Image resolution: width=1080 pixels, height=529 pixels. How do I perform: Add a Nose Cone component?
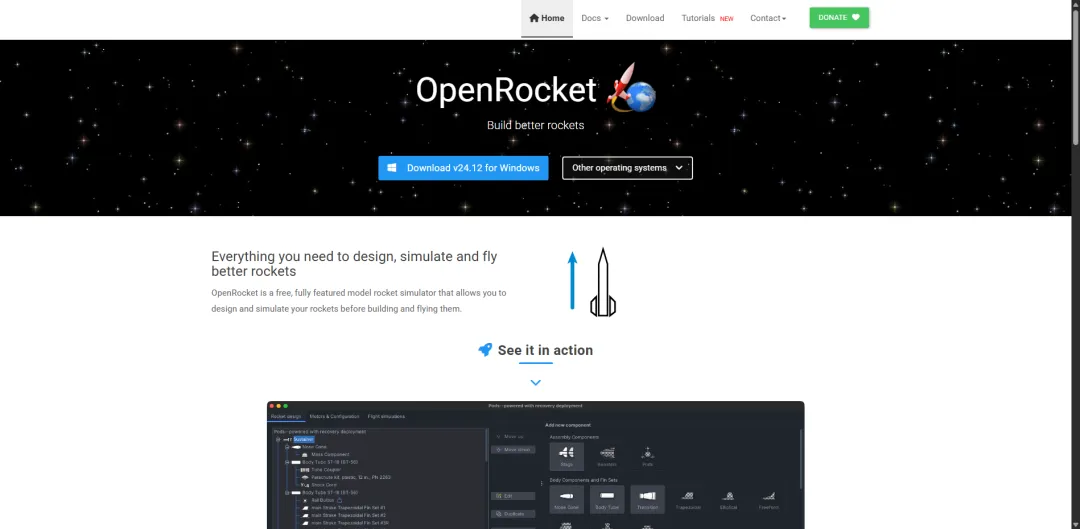pyautogui.click(x=567, y=499)
